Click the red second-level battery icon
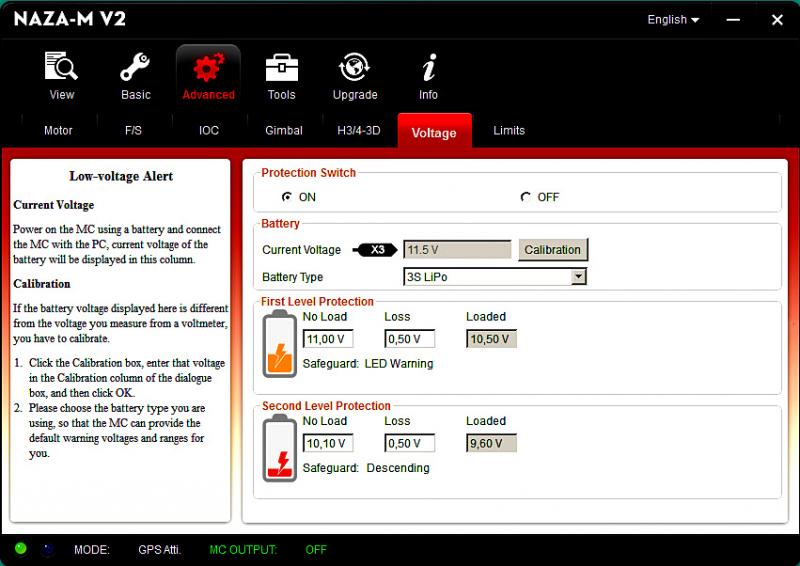This screenshot has width=800, height=566. (x=280, y=449)
